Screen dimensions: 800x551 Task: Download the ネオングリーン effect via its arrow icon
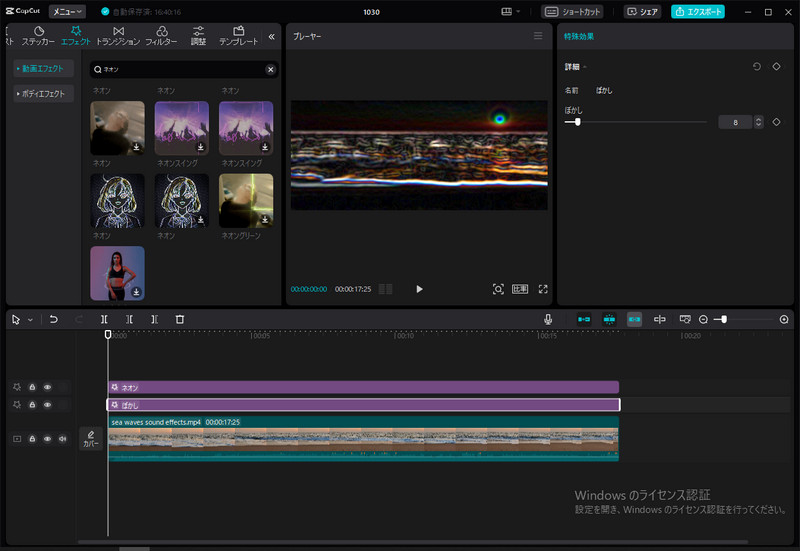click(x=265, y=219)
